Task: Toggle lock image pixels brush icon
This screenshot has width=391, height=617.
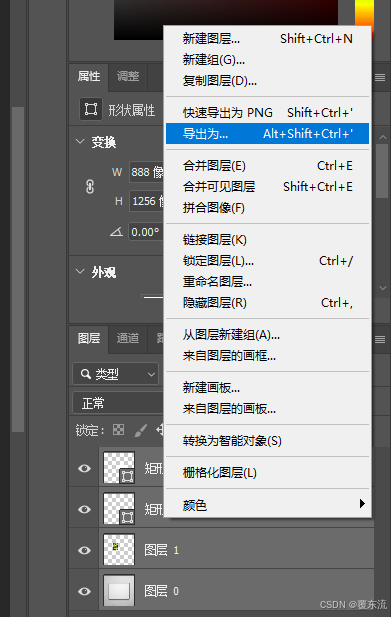Action: tap(140, 430)
